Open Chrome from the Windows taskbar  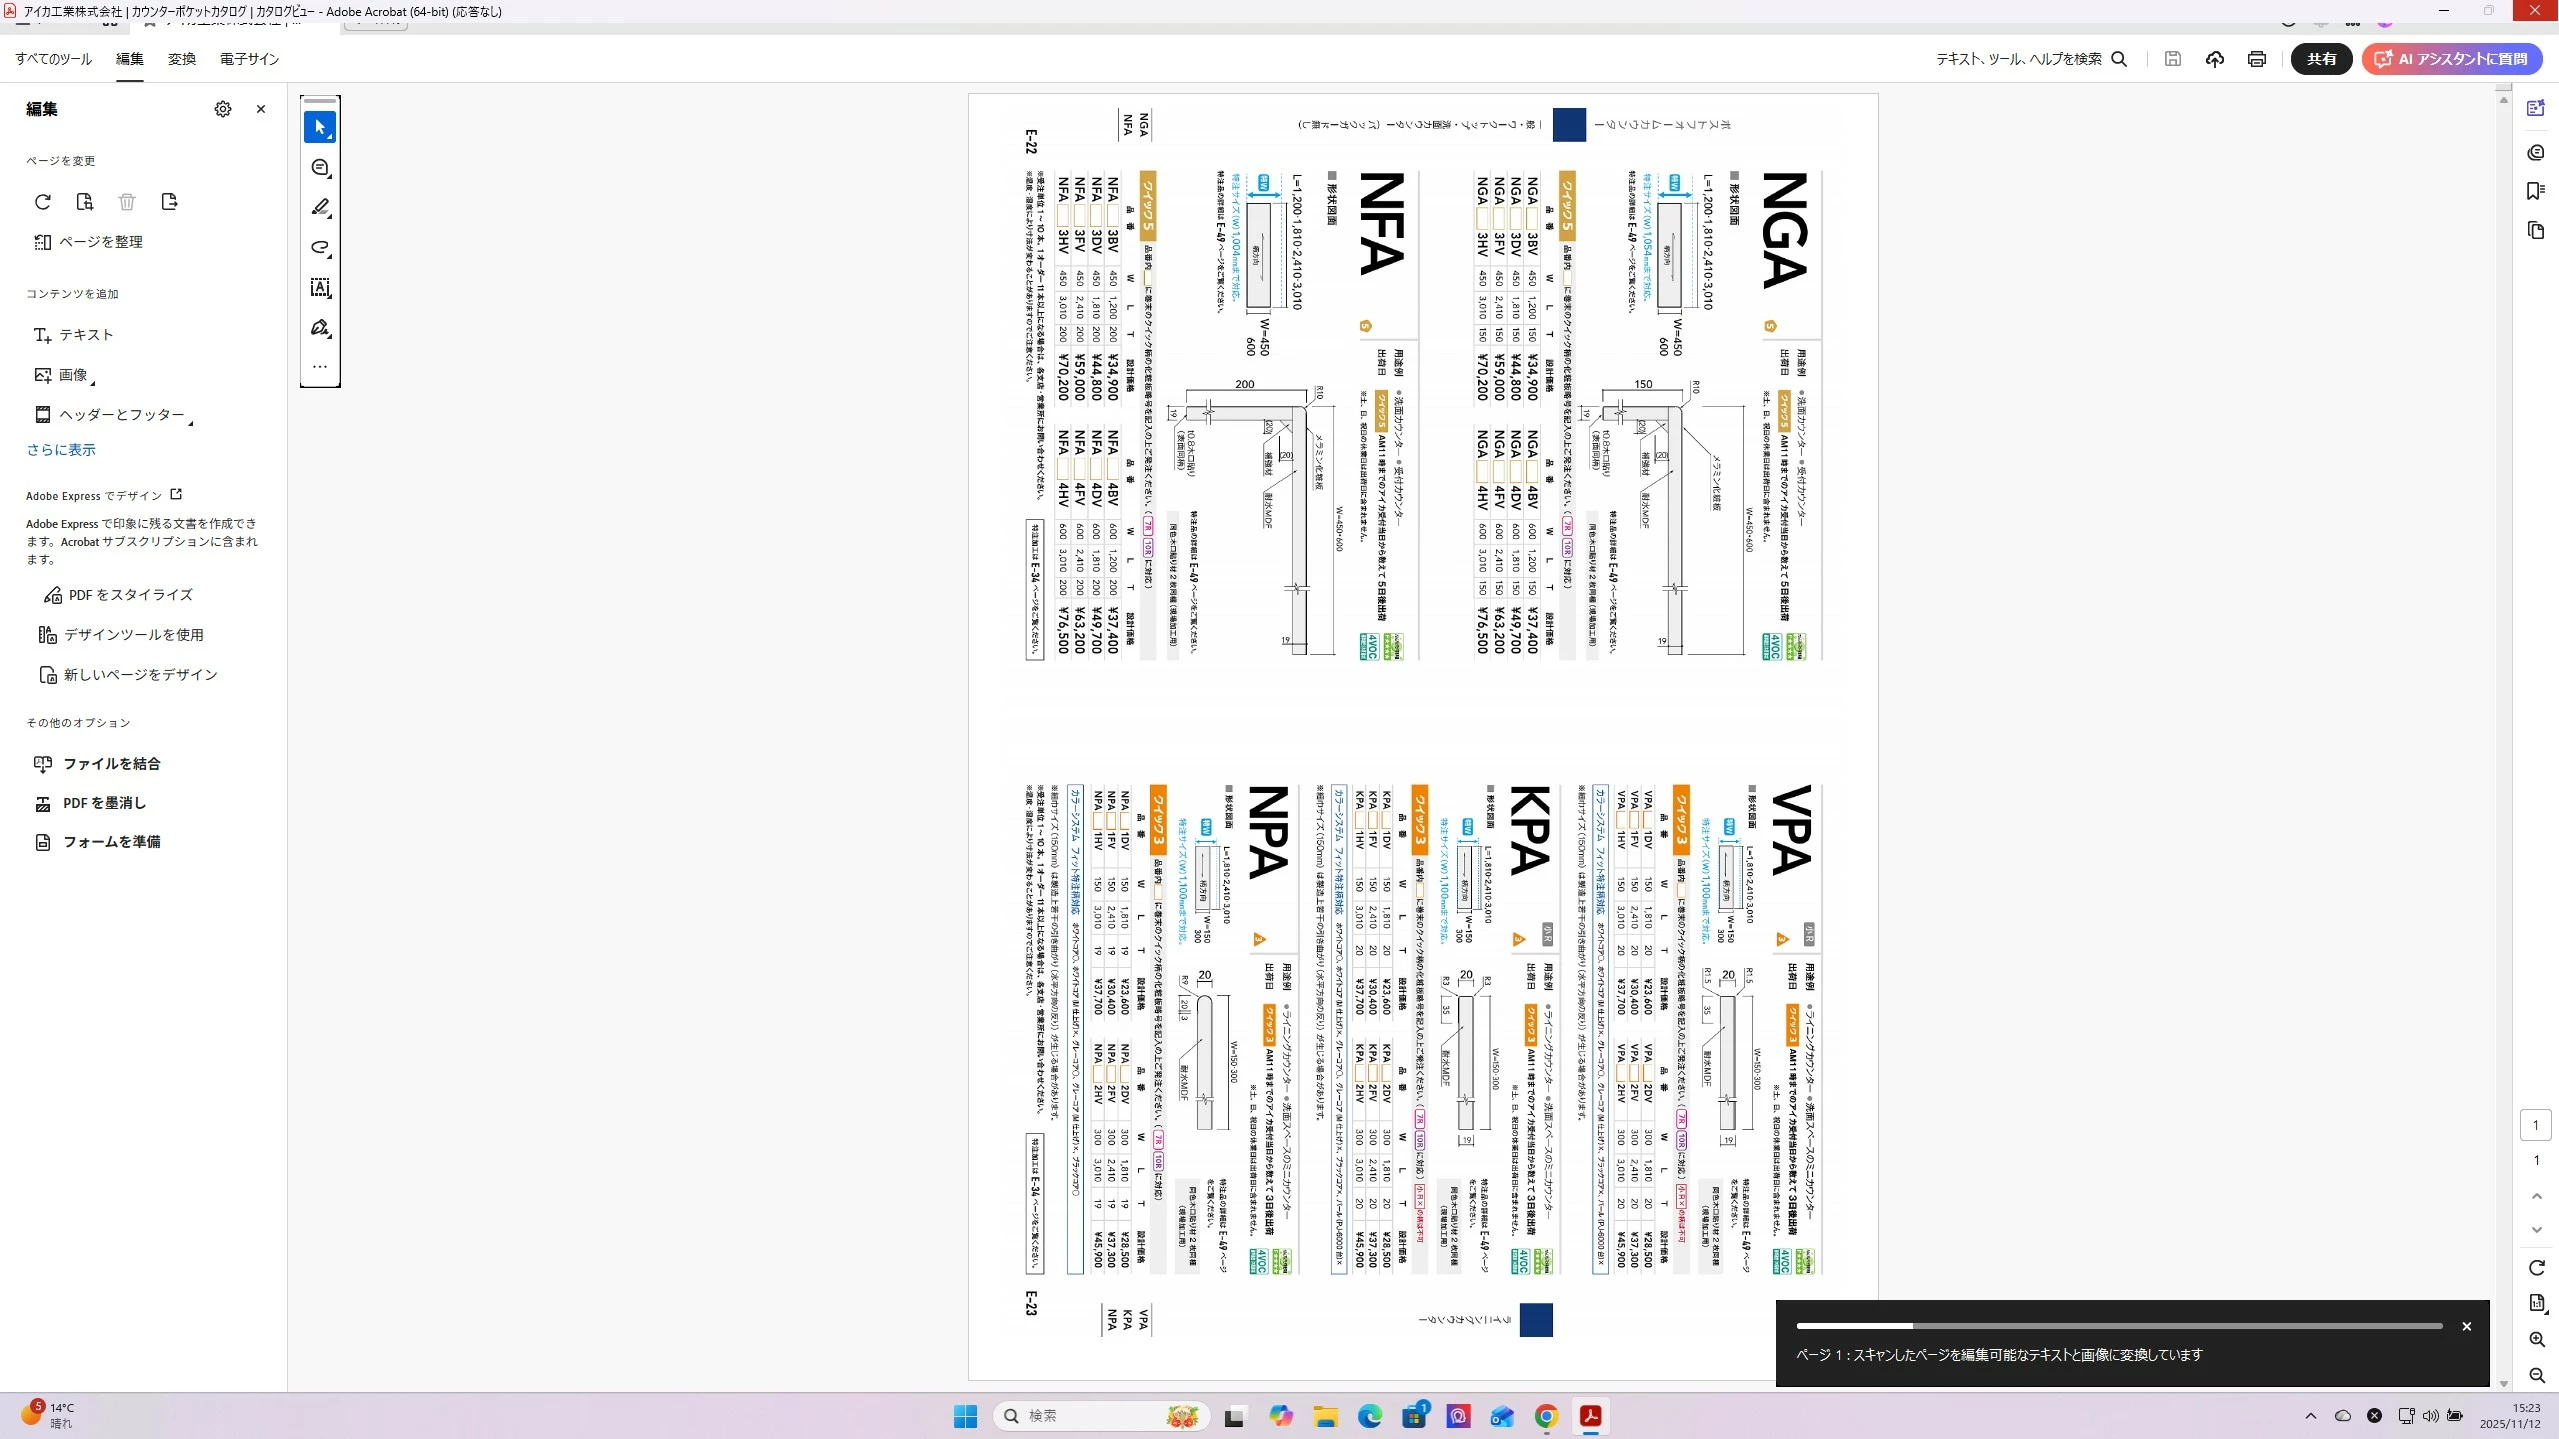pyautogui.click(x=1546, y=1416)
